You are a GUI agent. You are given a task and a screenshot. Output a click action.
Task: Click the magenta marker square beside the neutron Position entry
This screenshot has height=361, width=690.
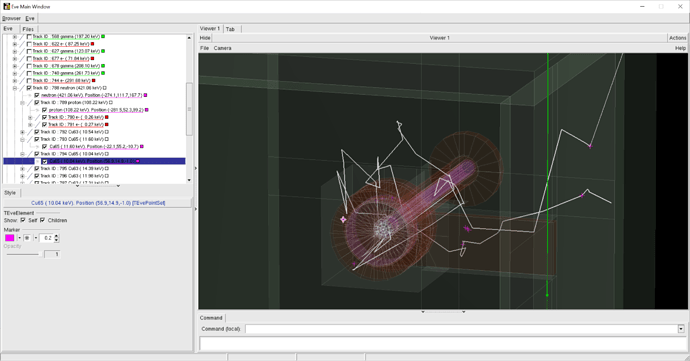pos(146,95)
